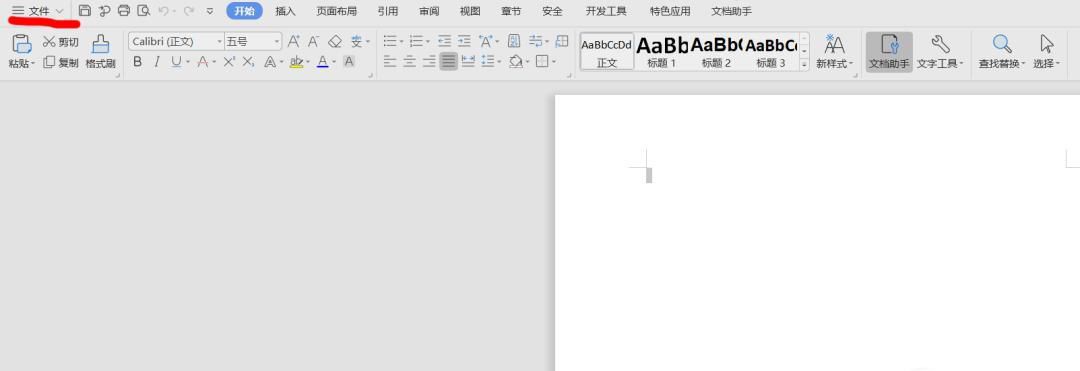Toggle Italic formatting

pos(156,62)
